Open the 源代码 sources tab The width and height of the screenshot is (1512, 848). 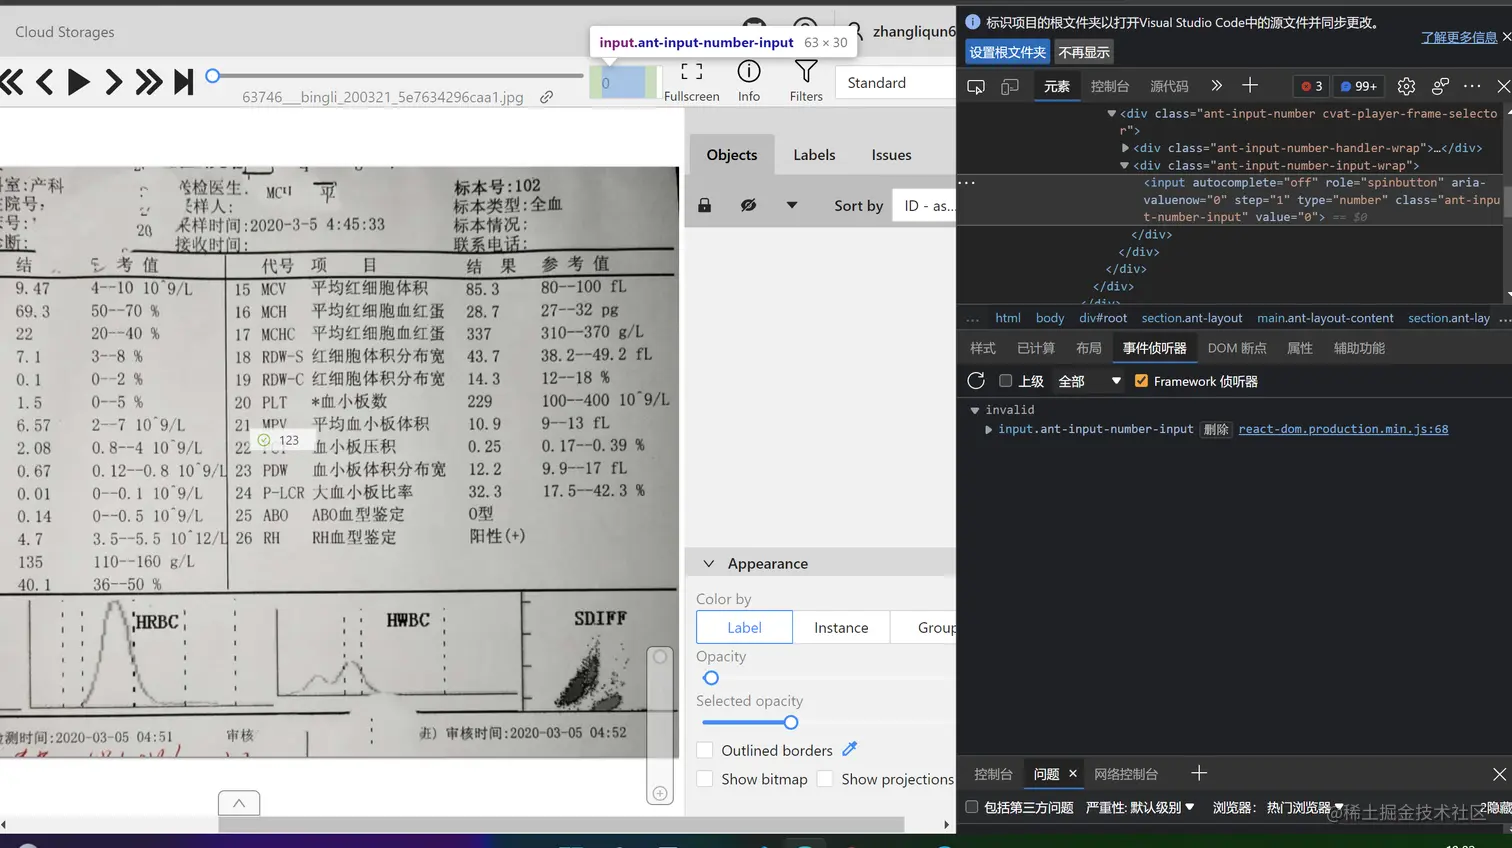1169,86
